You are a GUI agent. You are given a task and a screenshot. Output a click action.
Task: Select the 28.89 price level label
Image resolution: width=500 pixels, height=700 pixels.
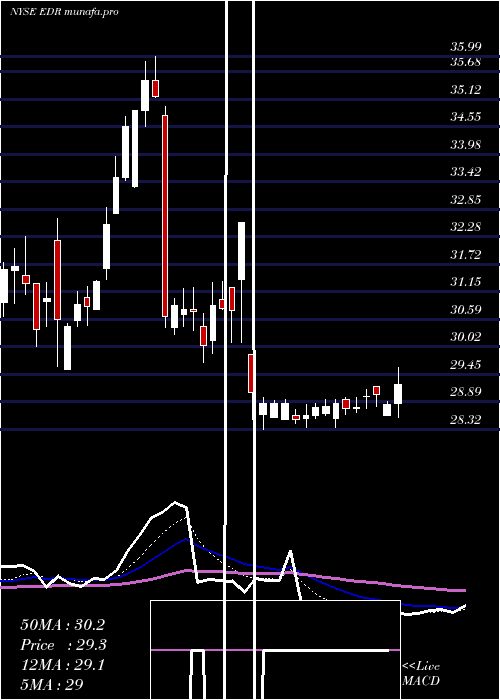[465, 392]
